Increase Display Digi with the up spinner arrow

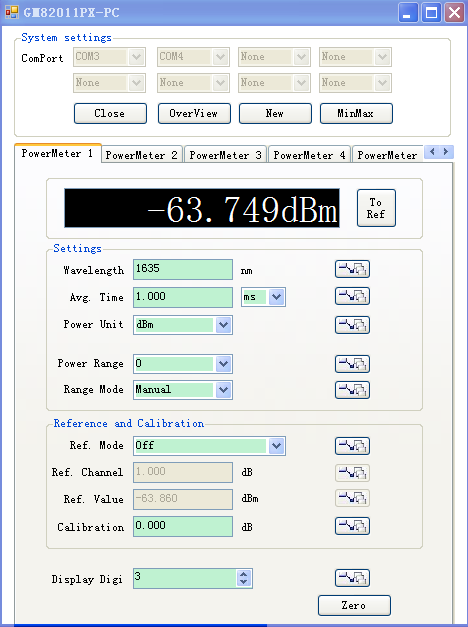tap(244, 574)
